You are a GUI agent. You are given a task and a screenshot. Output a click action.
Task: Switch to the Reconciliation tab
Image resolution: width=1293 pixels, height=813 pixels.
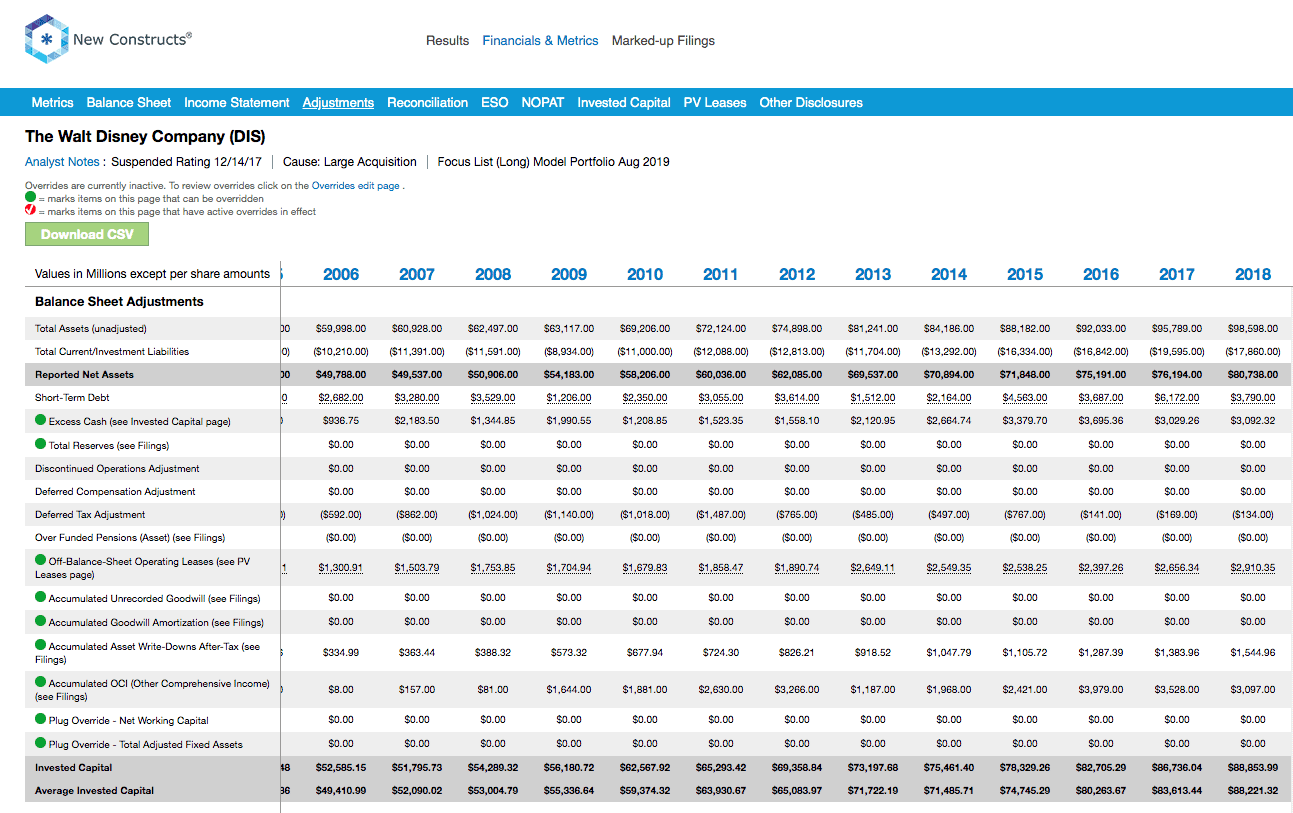(427, 103)
